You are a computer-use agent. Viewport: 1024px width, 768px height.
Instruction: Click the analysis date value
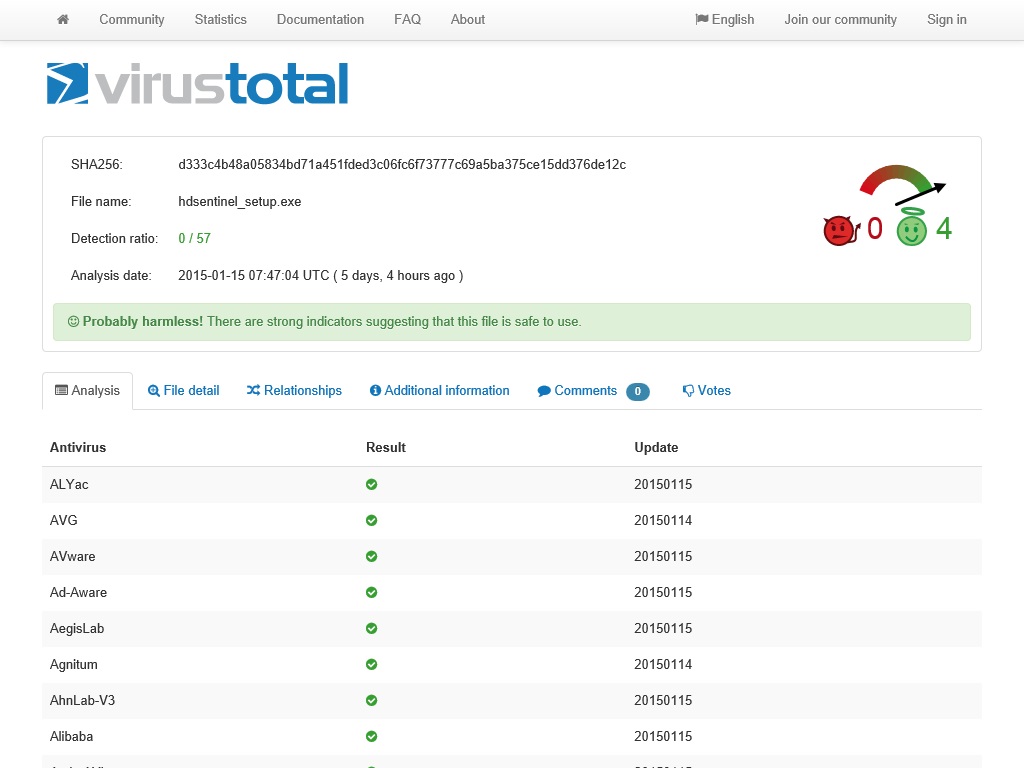(321, 276)
